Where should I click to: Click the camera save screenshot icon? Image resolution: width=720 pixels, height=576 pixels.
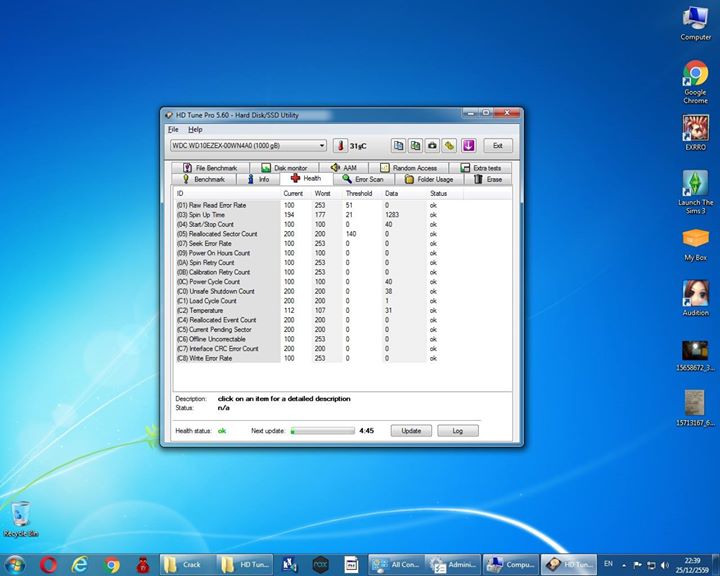click(432, 146)
